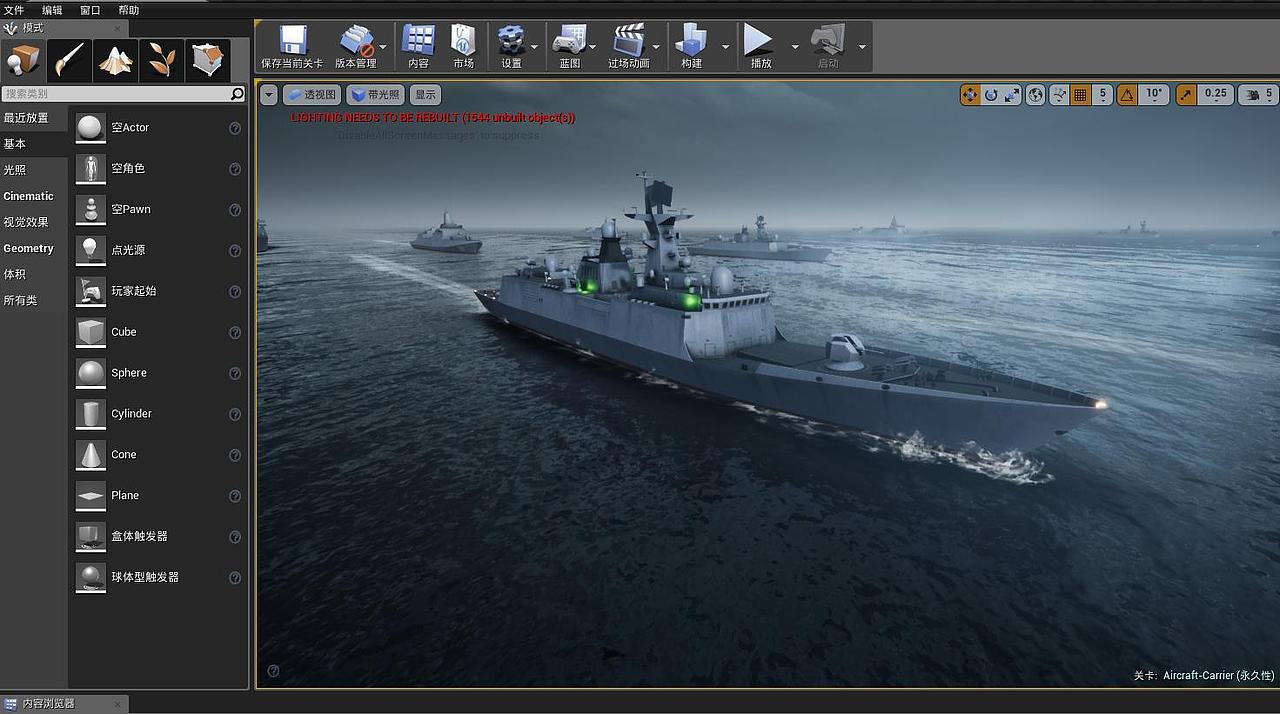The image size is (1280, 714).
Task: Select the Rotate gizmo tool in viewport
Action: [x=991, y=95]
